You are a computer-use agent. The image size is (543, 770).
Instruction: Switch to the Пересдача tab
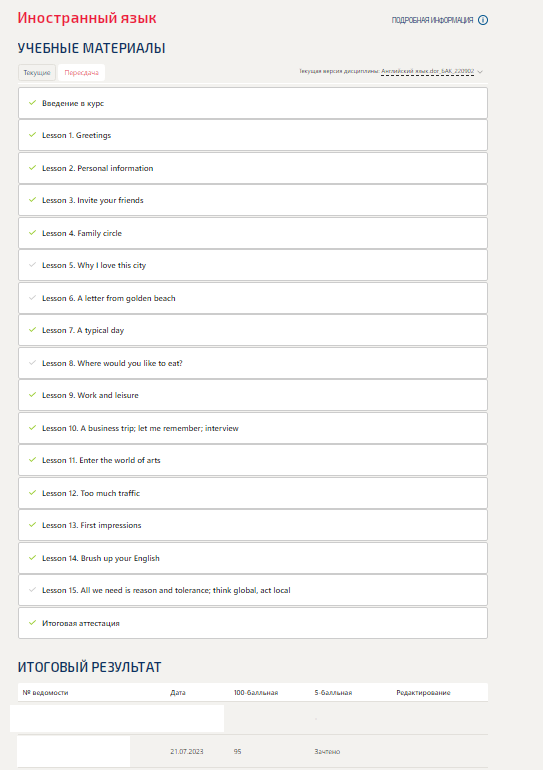point(81,73)
